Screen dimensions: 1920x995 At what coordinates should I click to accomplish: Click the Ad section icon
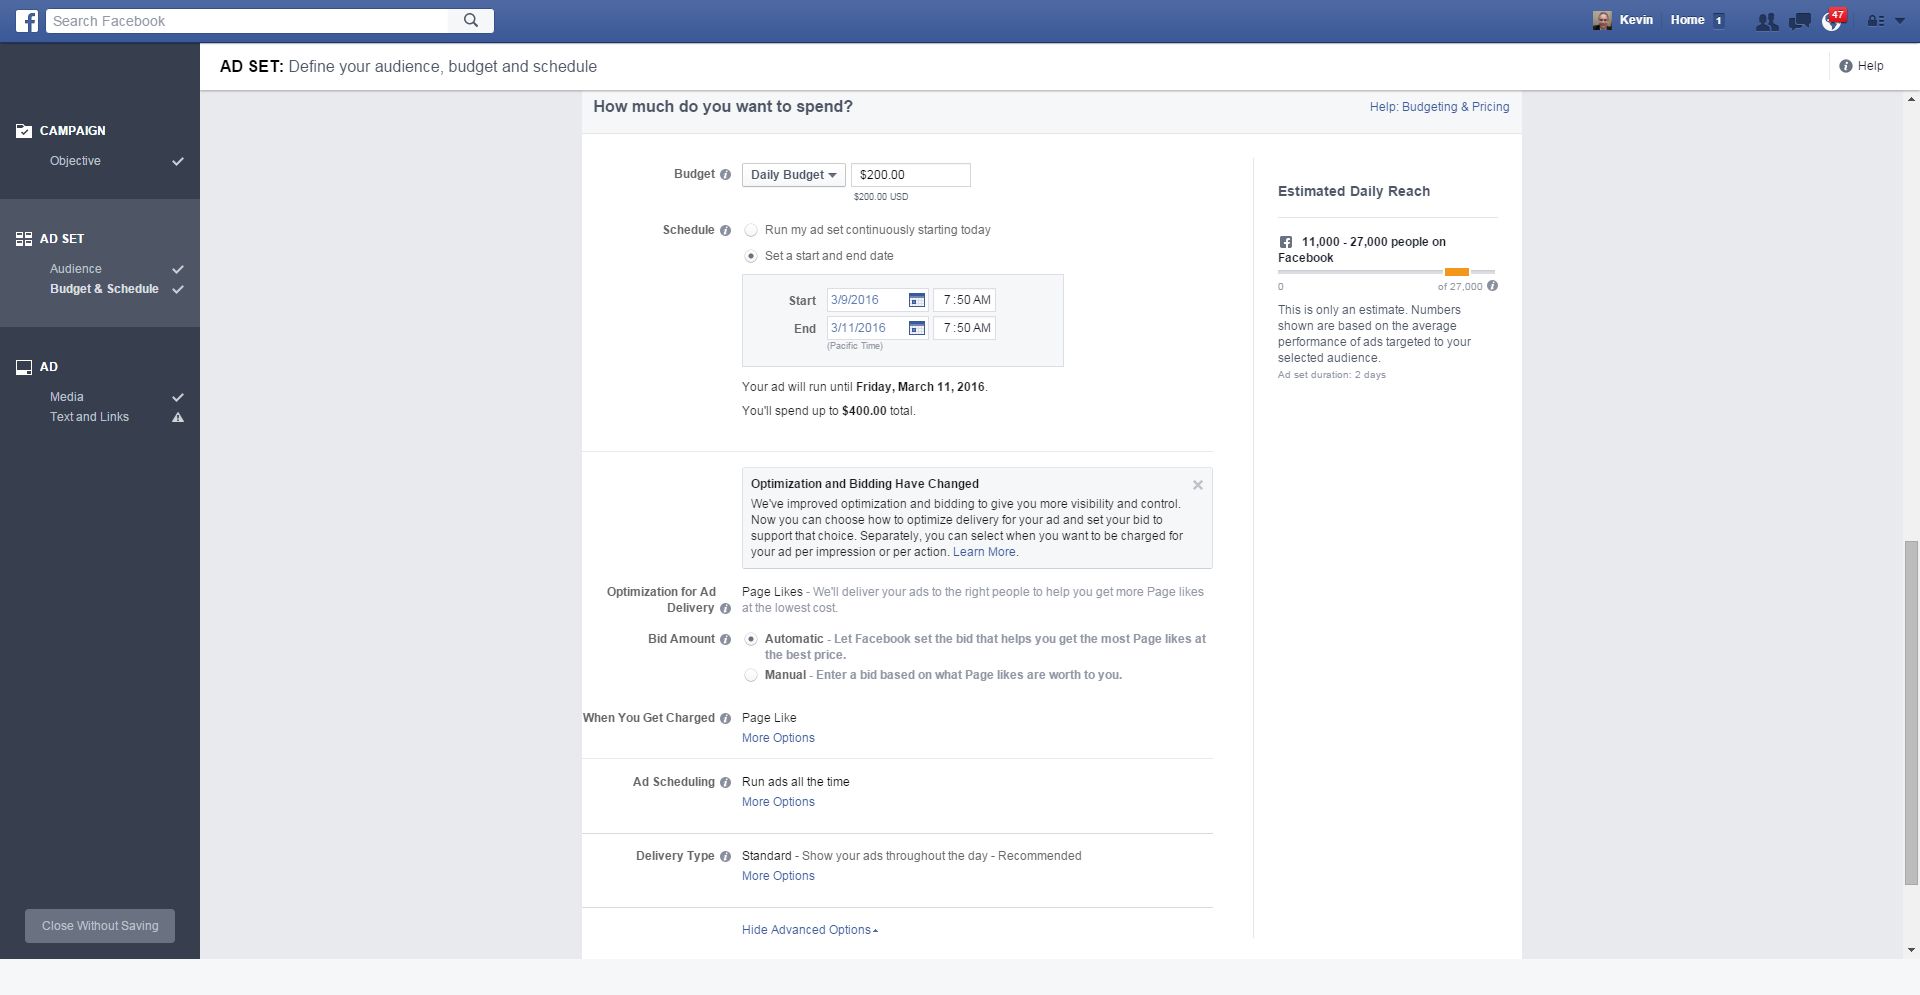click(24, 367)
